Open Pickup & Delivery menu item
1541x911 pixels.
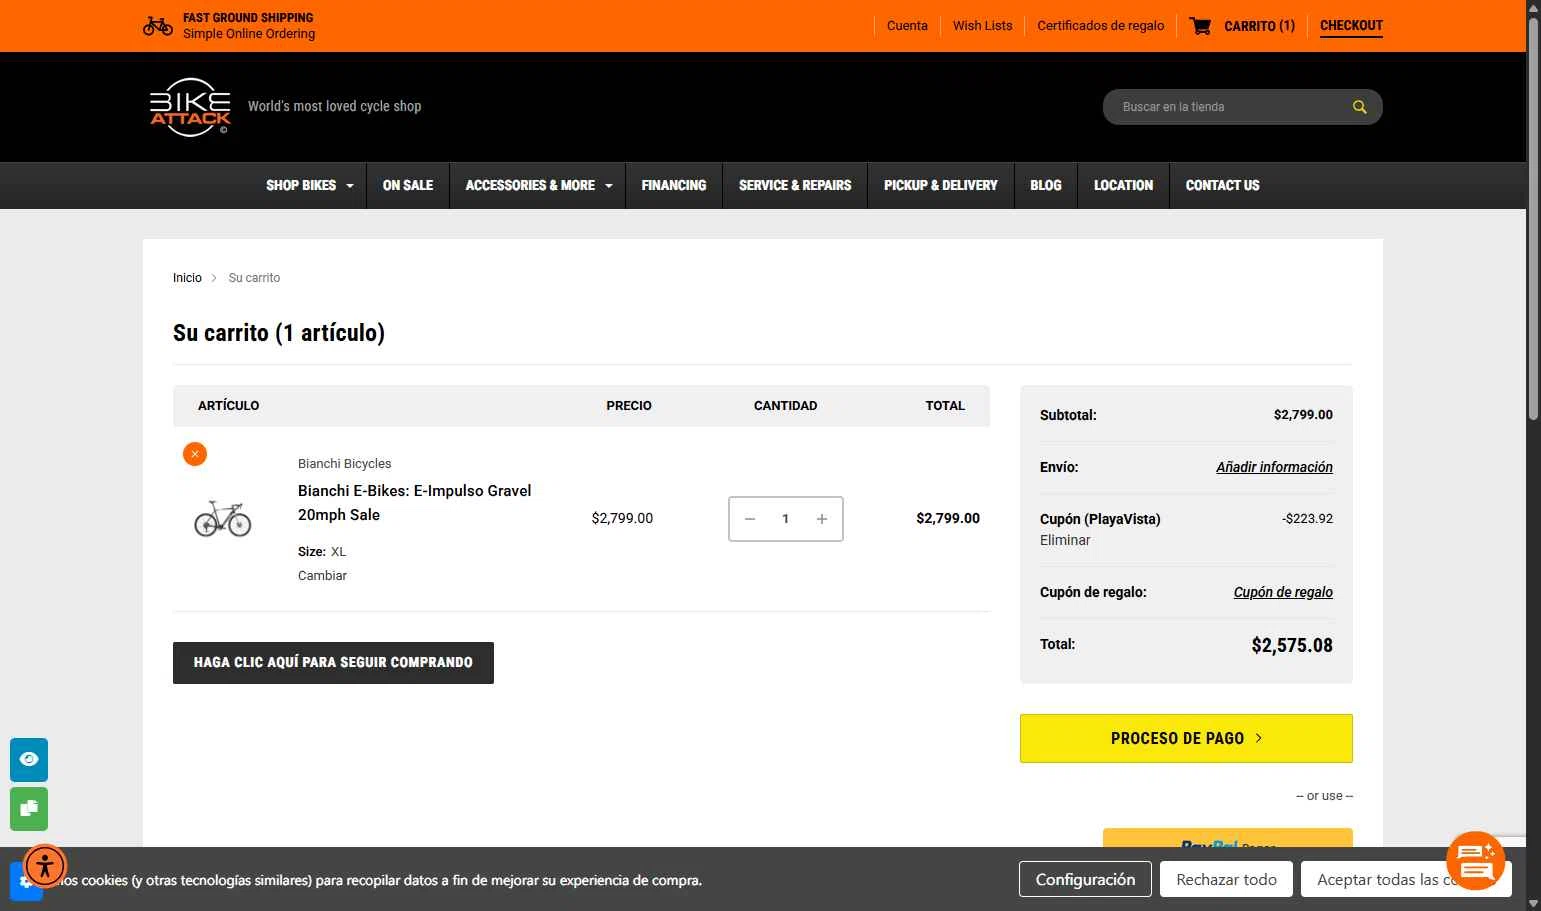pos(941,186)
